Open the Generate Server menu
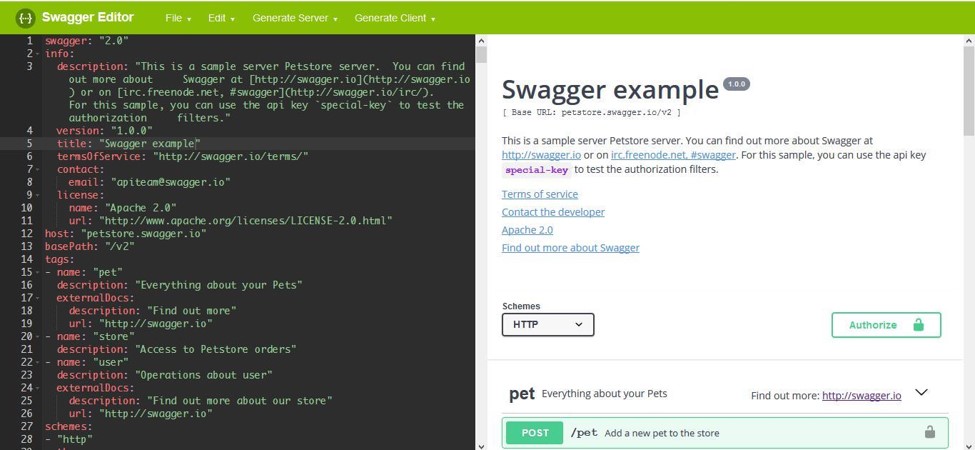Image resolution: width=975 pixels, height=450 pixels. point(295,18)
